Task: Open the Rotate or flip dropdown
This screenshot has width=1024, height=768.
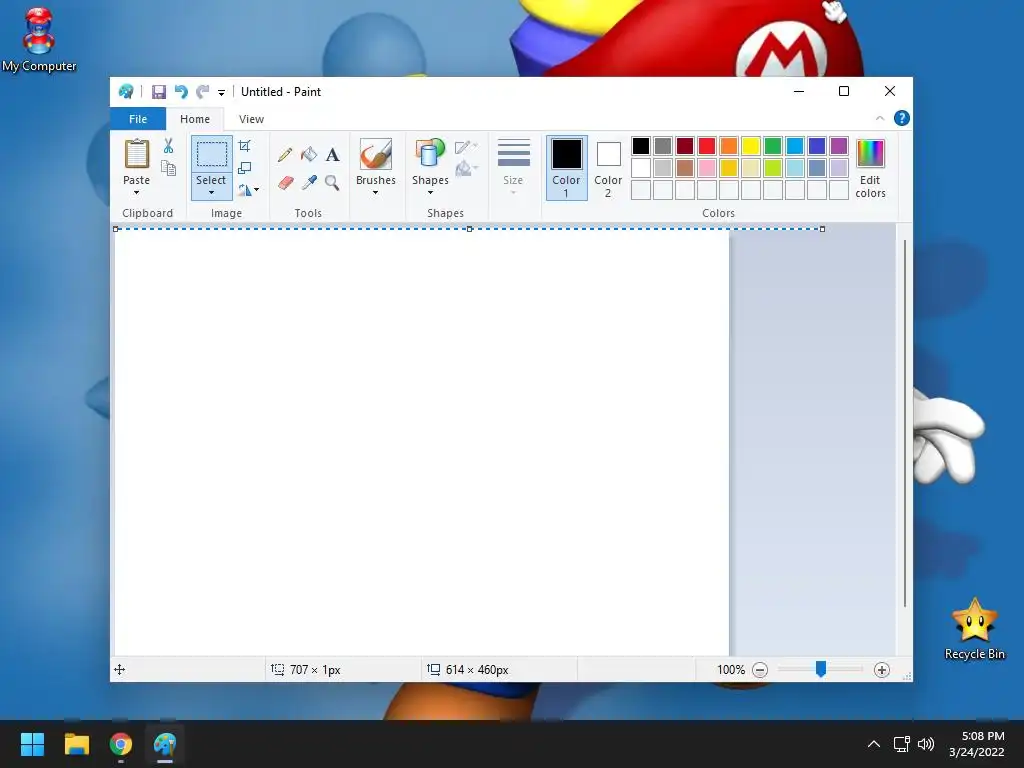Action: click(249, 190)
